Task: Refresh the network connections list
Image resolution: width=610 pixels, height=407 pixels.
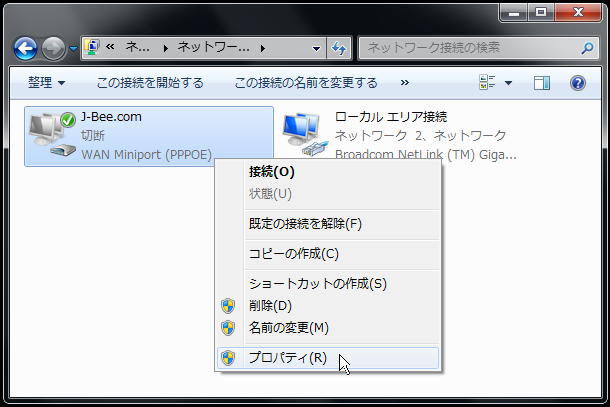Action: [339, 48]
